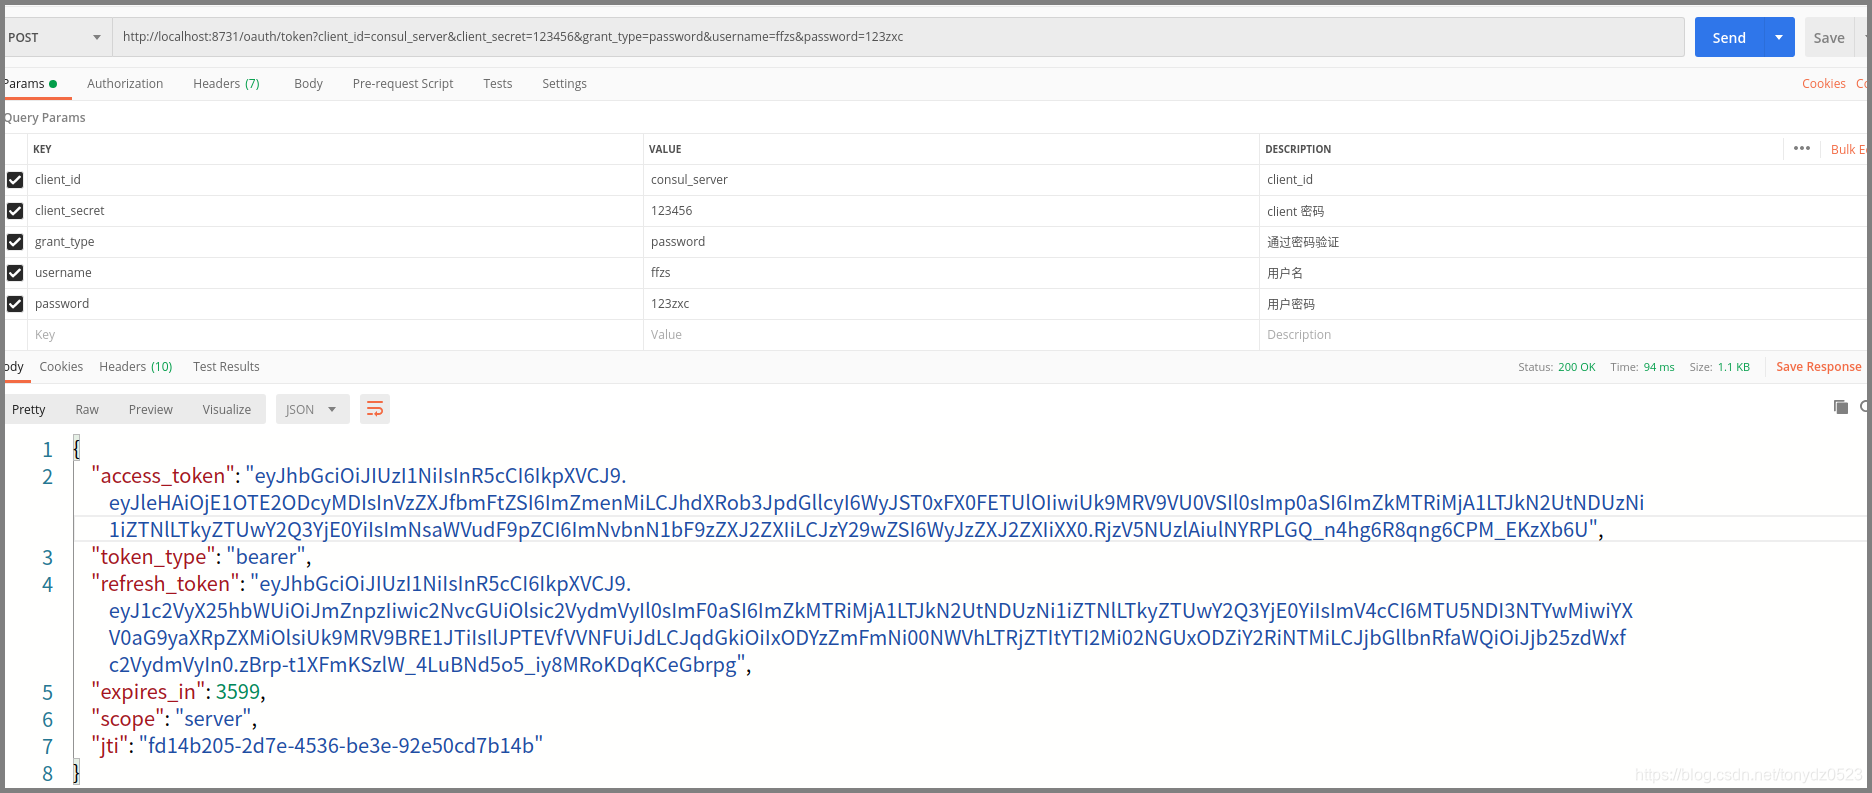Image resolution: width=1872 pixels, height=793 pixels.
Task: Open Pre-request Script tab
Action: [x=403, y=84]
